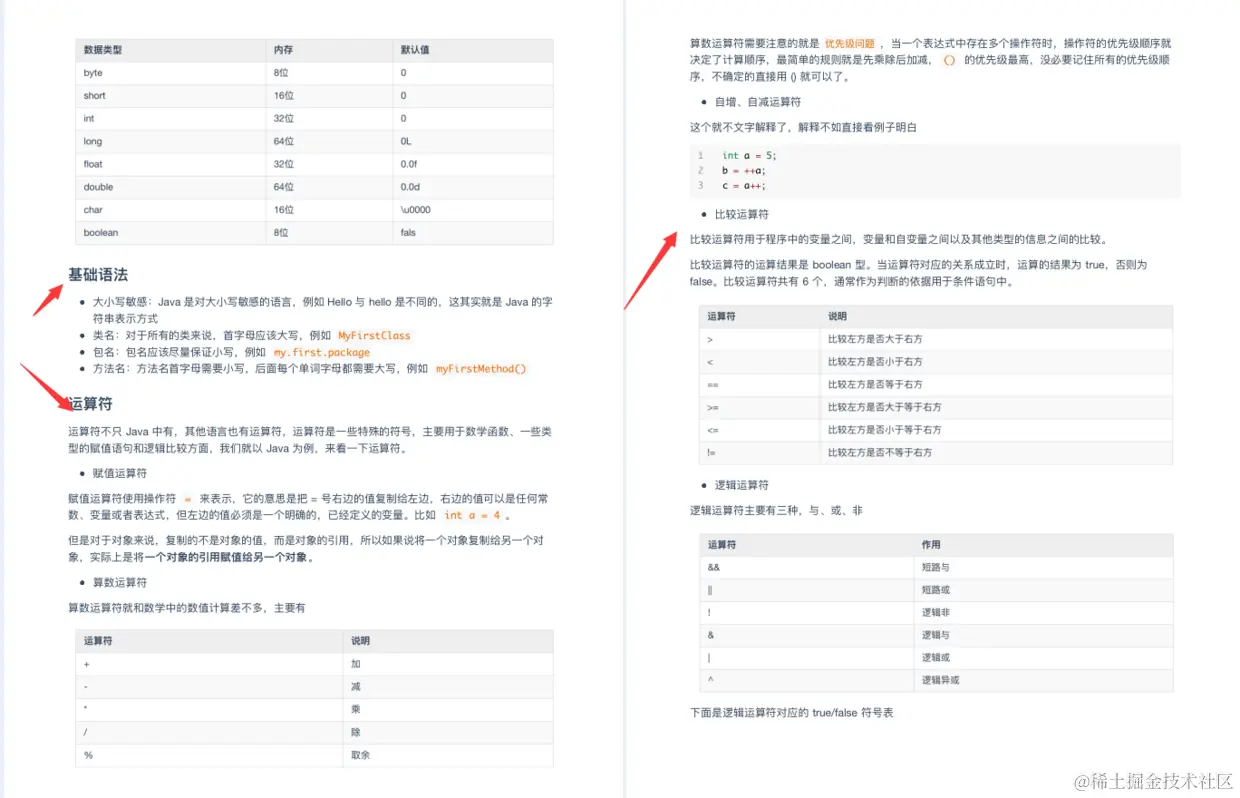
Task: Click the 比较左方是否小于等于右方 cell
Action: [996, 430]
